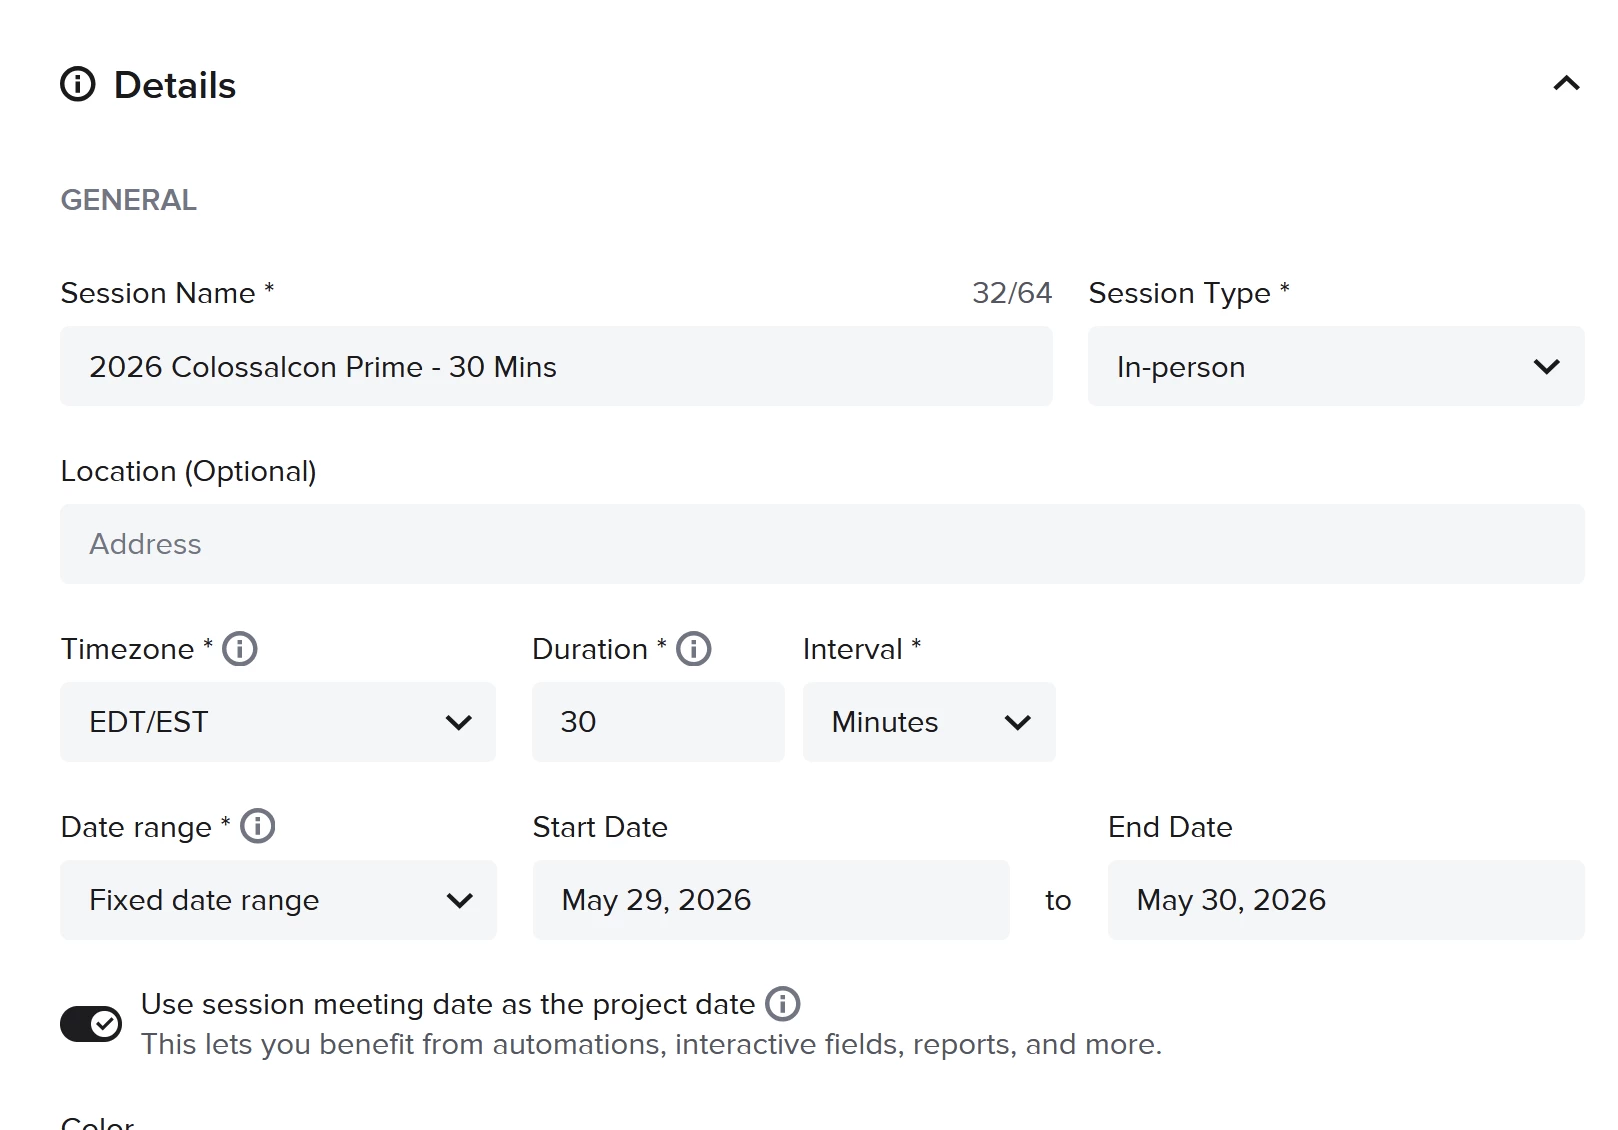Click the project date info icon

point(783,1004)
